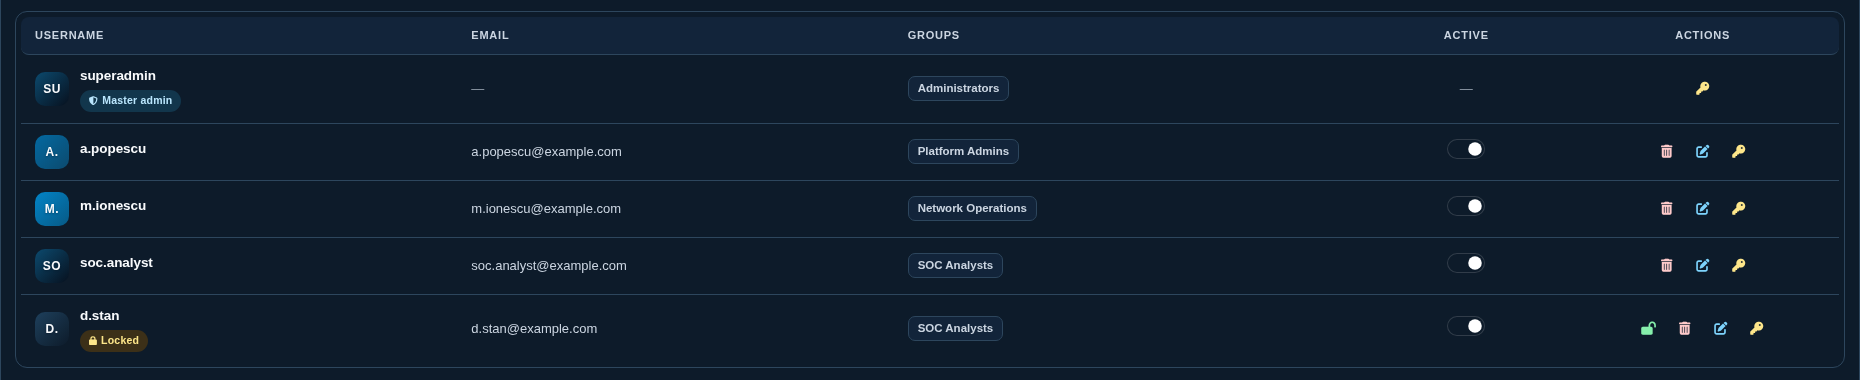1860x380 pixels.
Task: Click SOC Analysts tag in d.stan row
Action: (955, 328)
